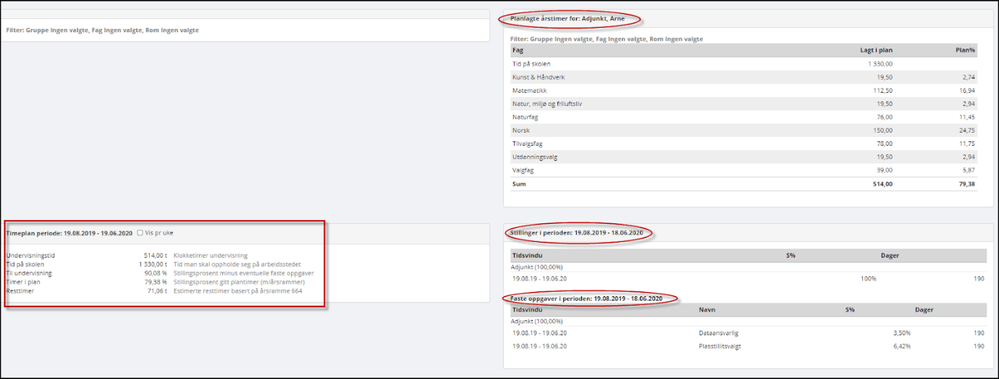Click '16,94' in the Matematikk row
The height and width of the screenshot is (379, 999).
point(968,90)
